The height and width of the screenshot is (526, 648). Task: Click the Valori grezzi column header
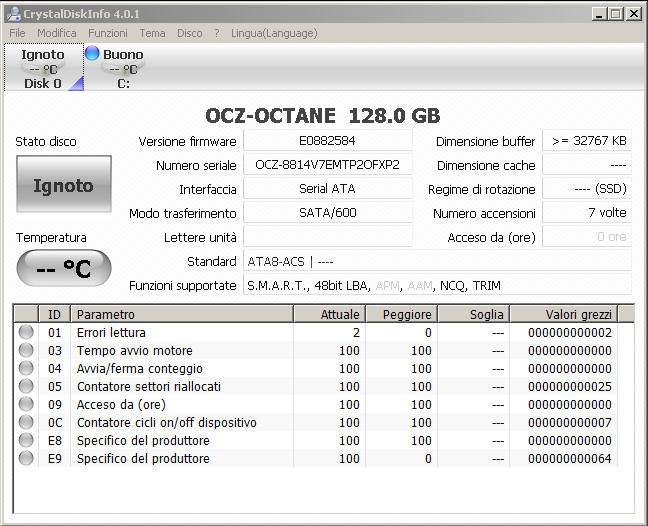564,314
